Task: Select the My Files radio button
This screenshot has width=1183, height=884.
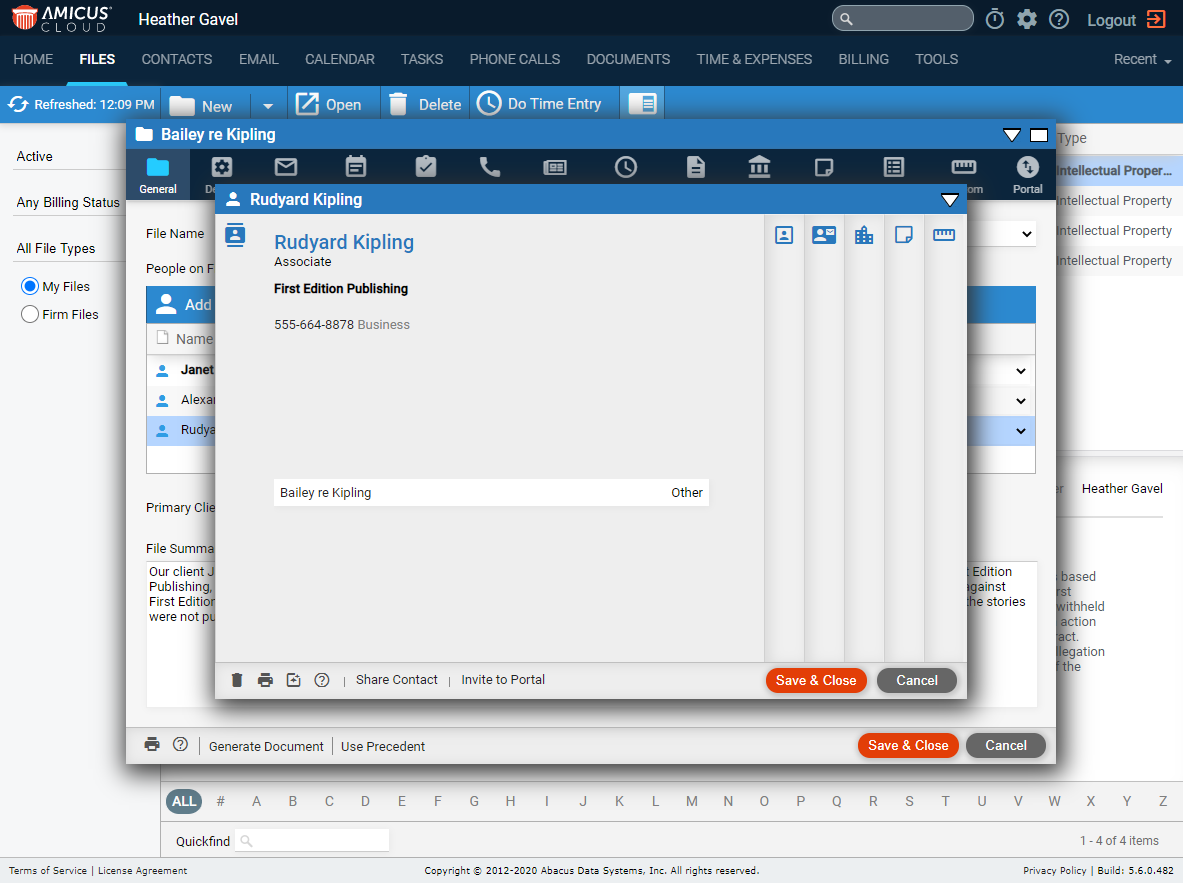Action: coord(30,287)
